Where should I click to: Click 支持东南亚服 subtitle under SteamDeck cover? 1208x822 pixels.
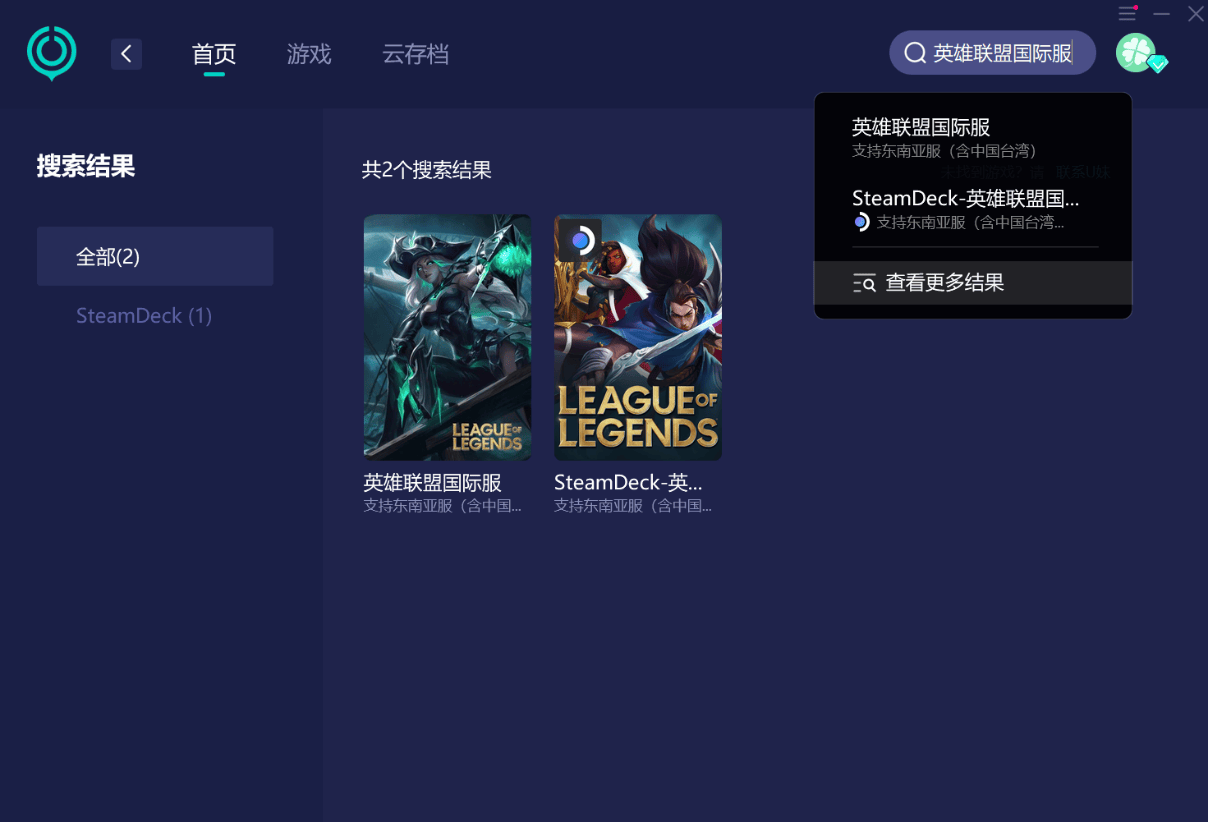(x=633, y=506)
